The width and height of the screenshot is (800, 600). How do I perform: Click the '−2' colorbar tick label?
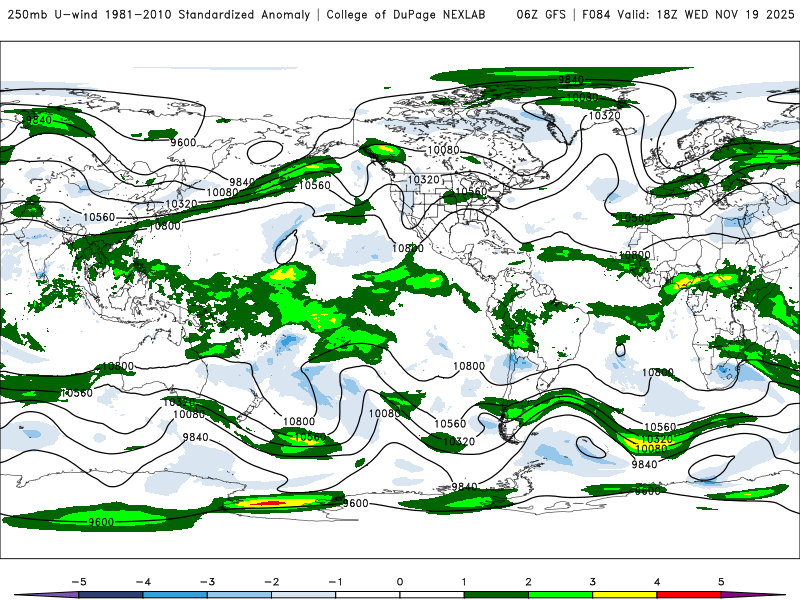tap(271, 582)
